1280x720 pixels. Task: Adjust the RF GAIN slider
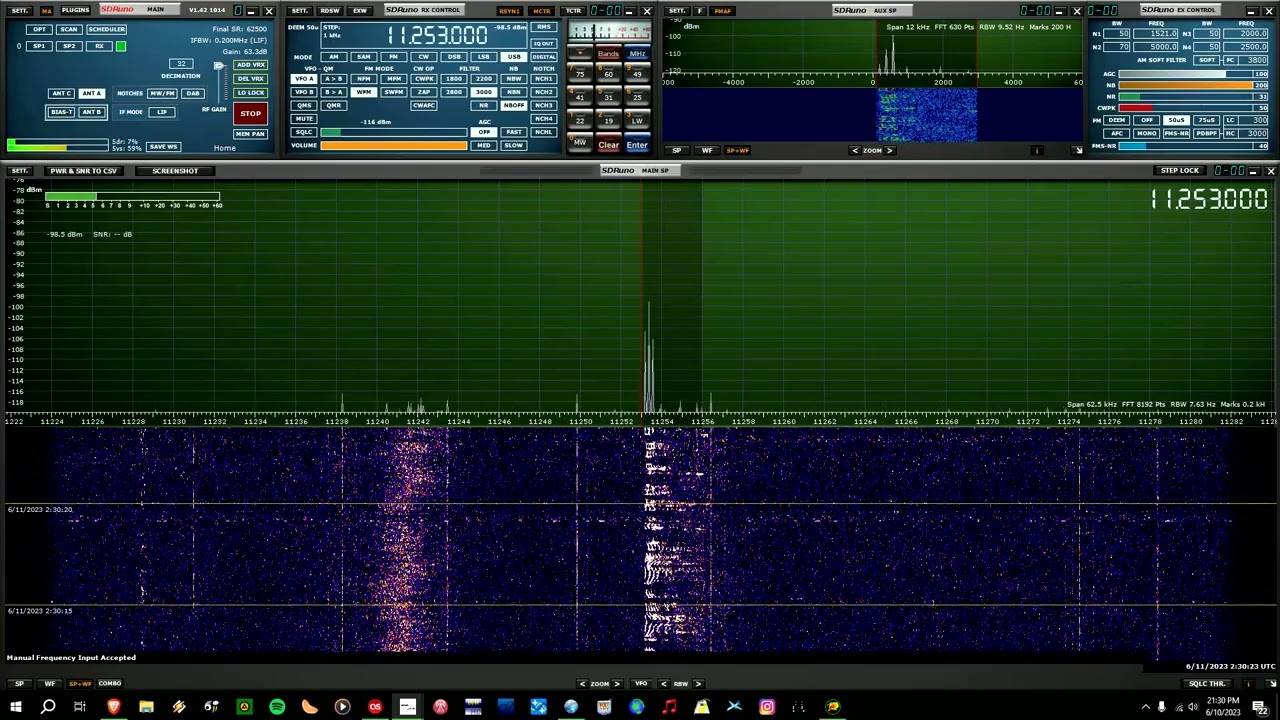click(x=218, y=85)
